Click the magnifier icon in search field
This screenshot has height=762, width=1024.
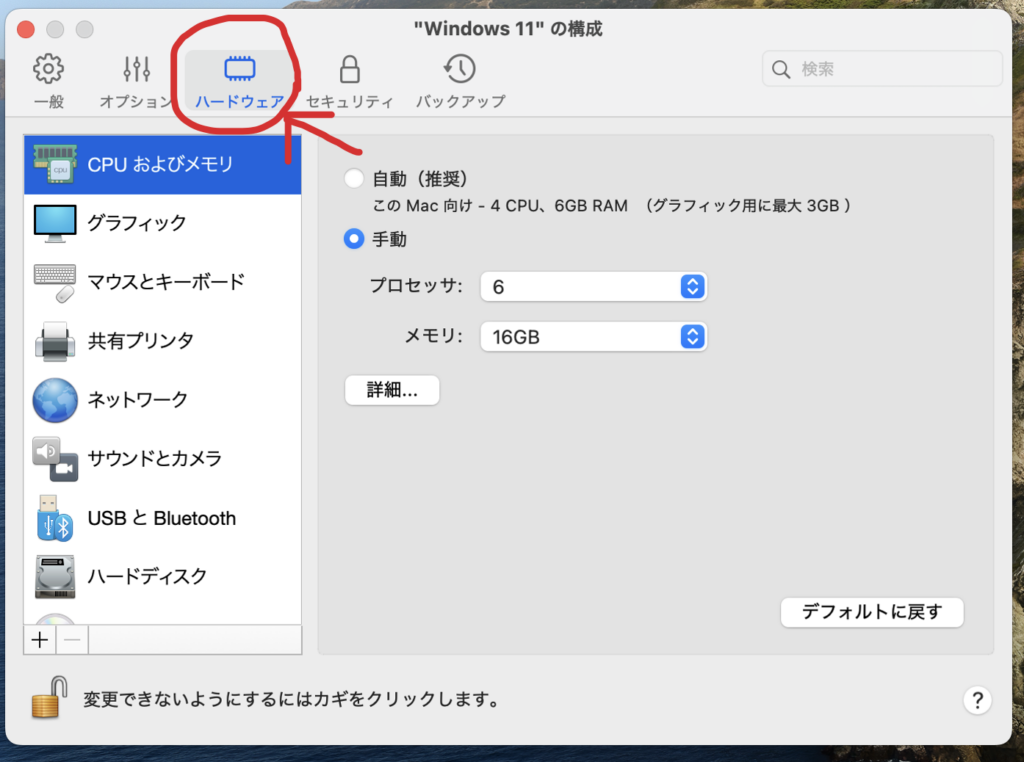[781, 69]
